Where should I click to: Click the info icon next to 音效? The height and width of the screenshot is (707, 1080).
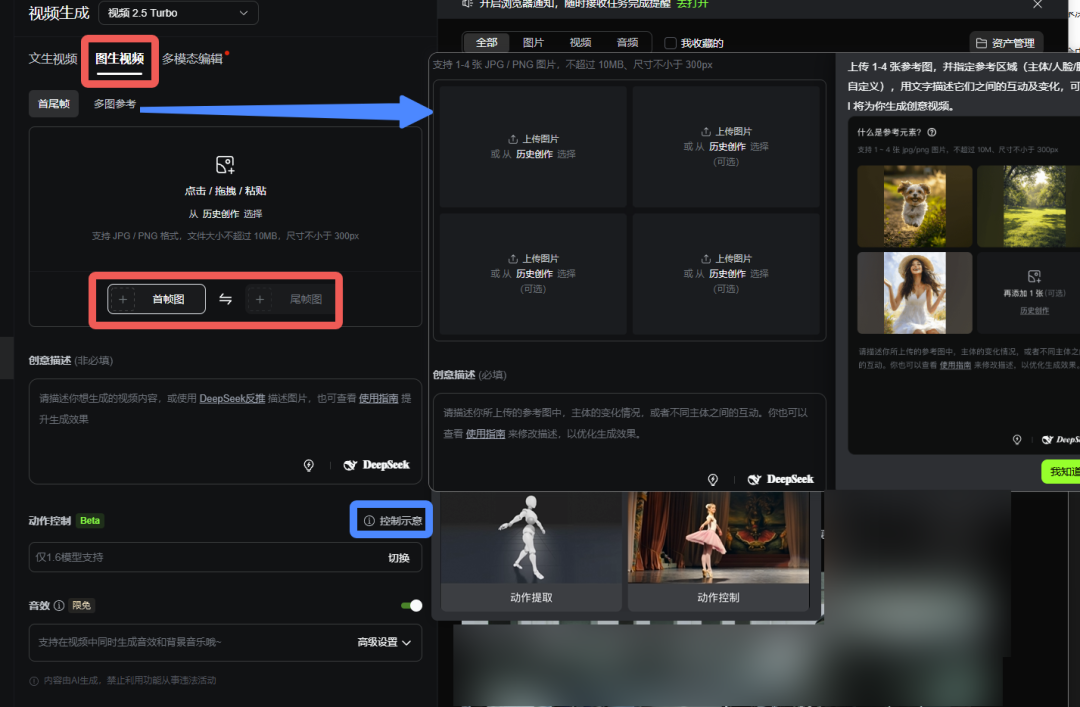tap(59, 605)
